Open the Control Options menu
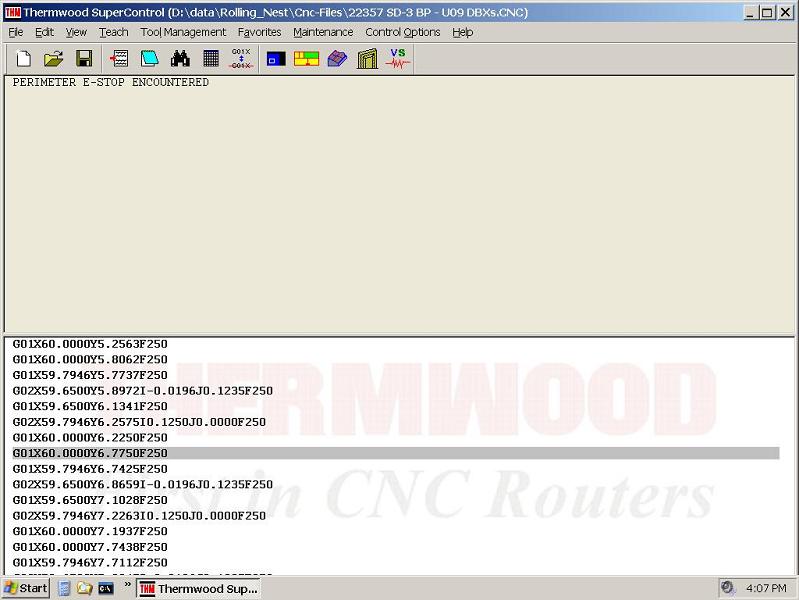The width and height of the screenshot is (799, 600). pos(403,32)
